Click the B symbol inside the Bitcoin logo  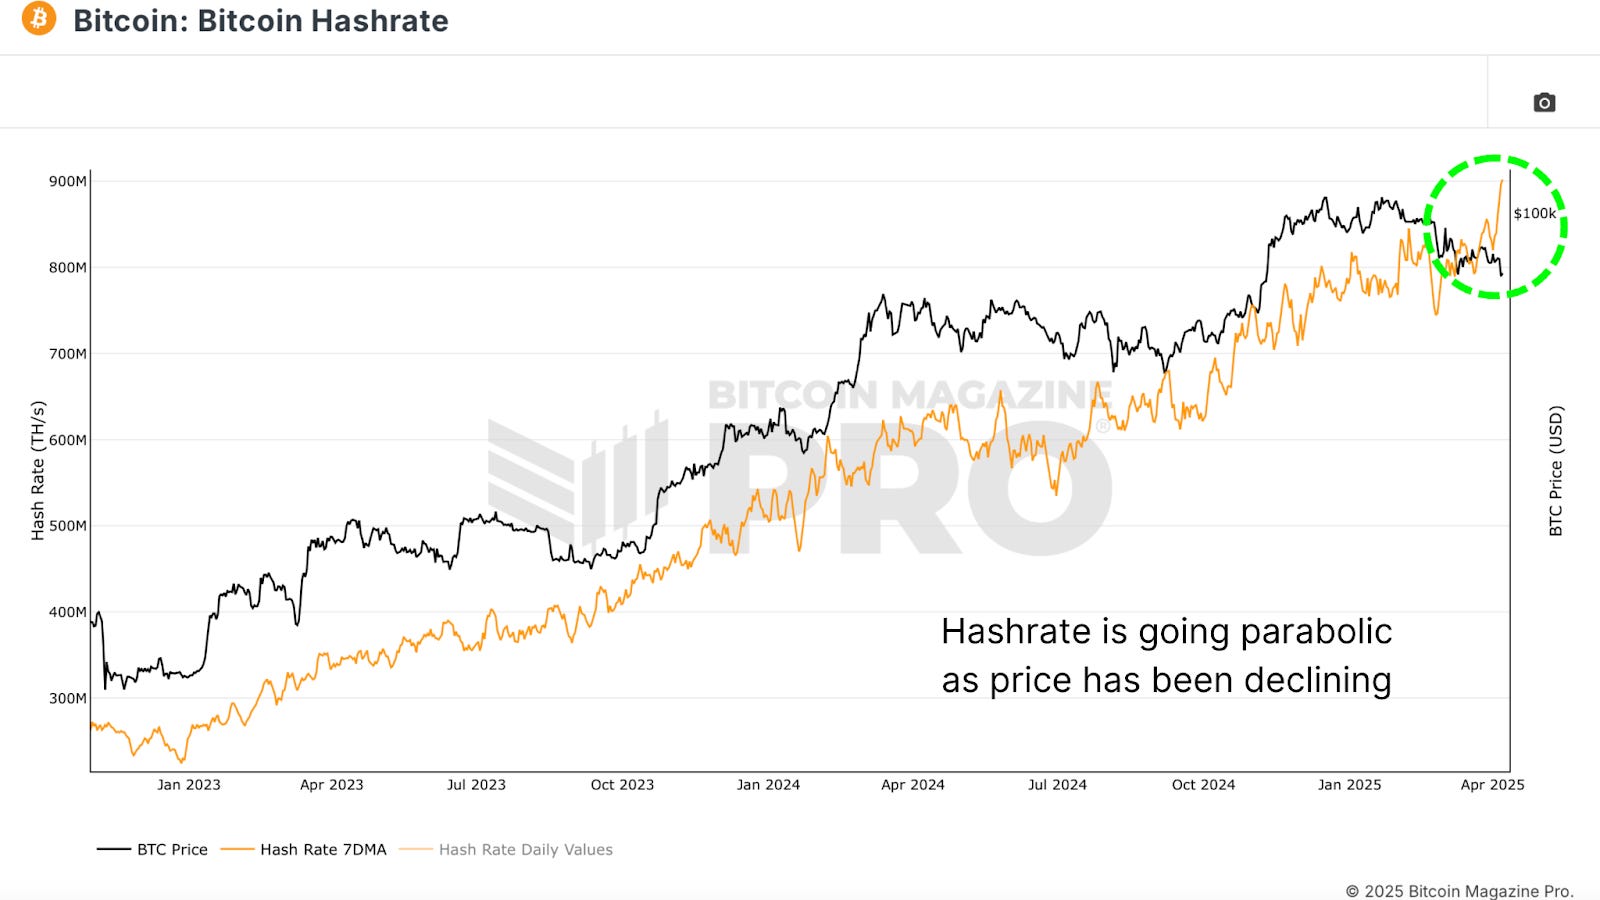[38, 20]
